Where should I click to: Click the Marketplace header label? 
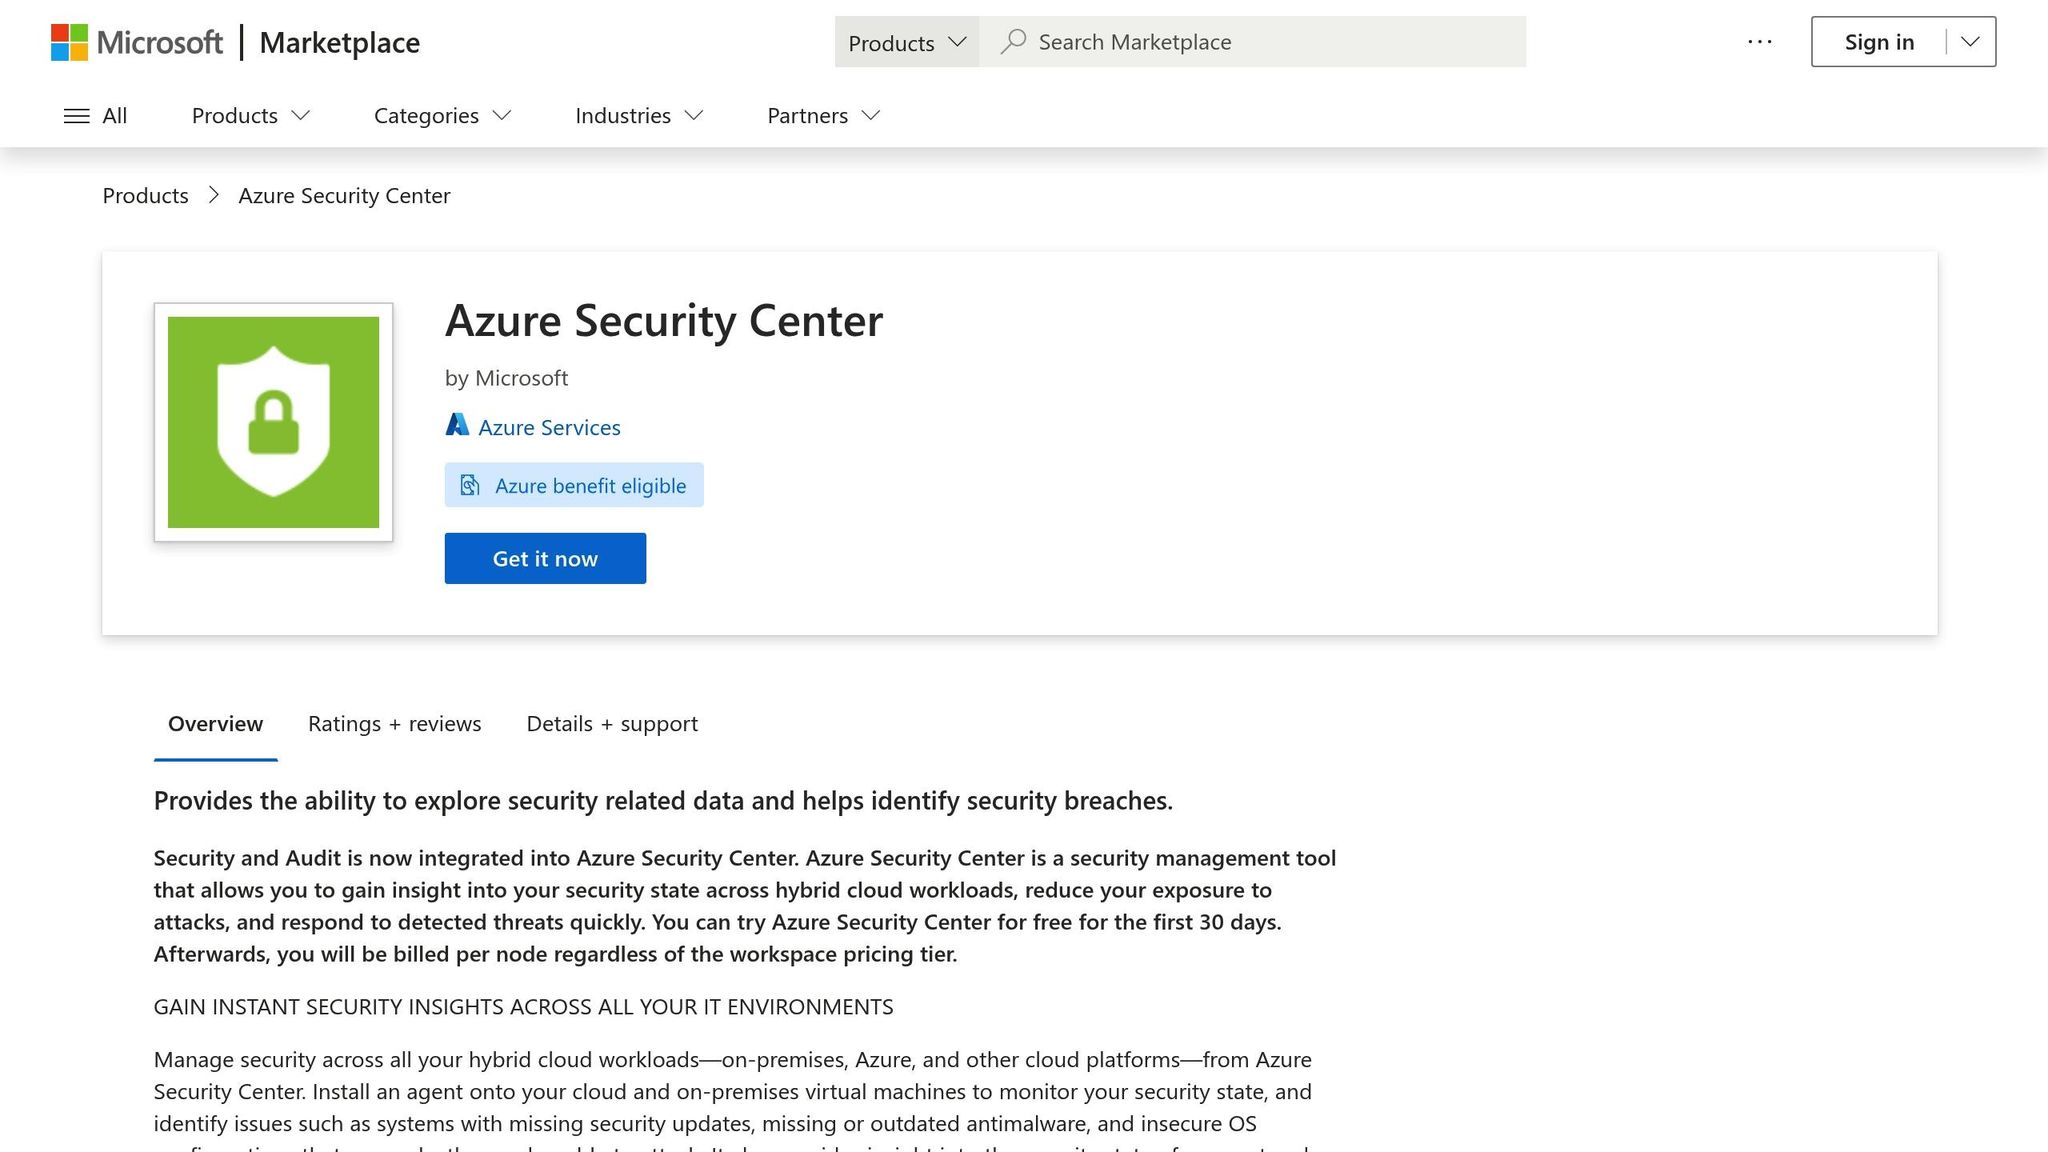pos(339,42)
